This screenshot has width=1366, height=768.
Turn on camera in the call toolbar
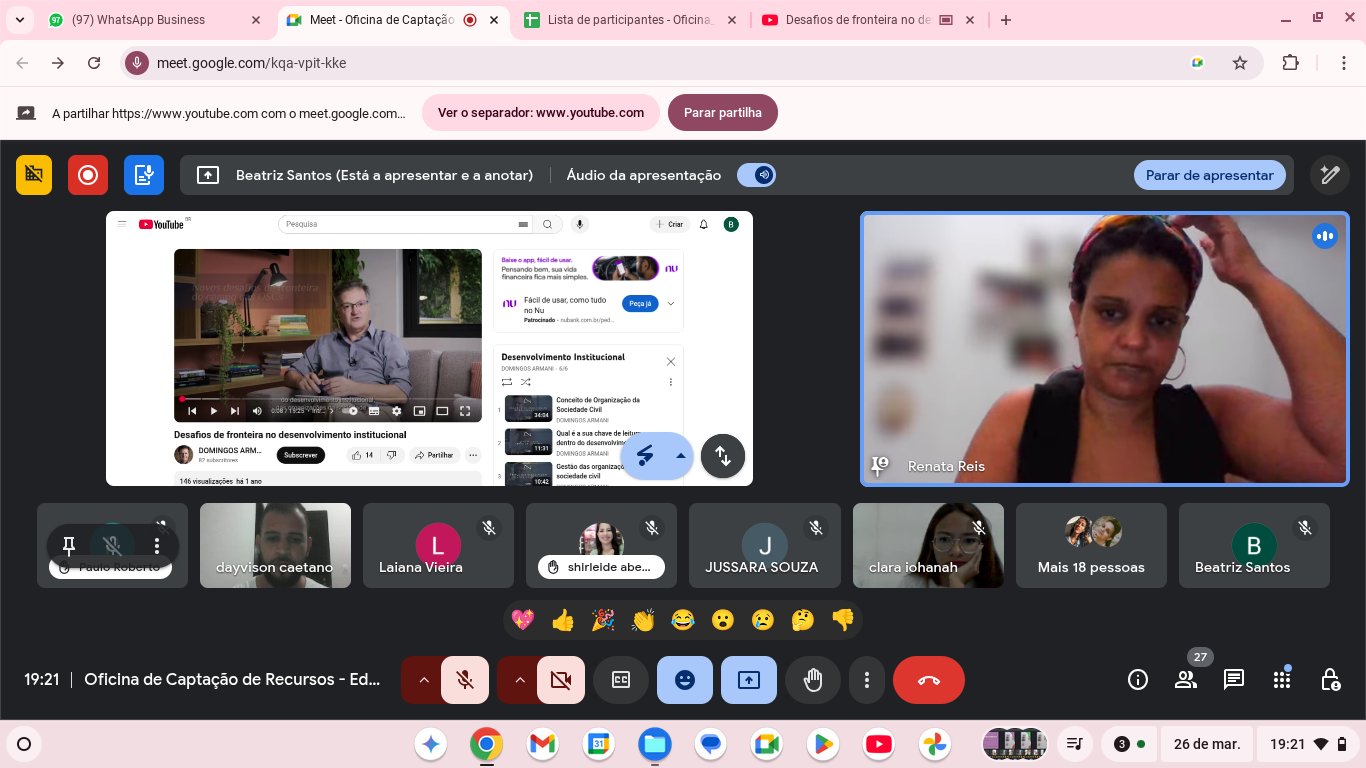(x=561, y=680)
